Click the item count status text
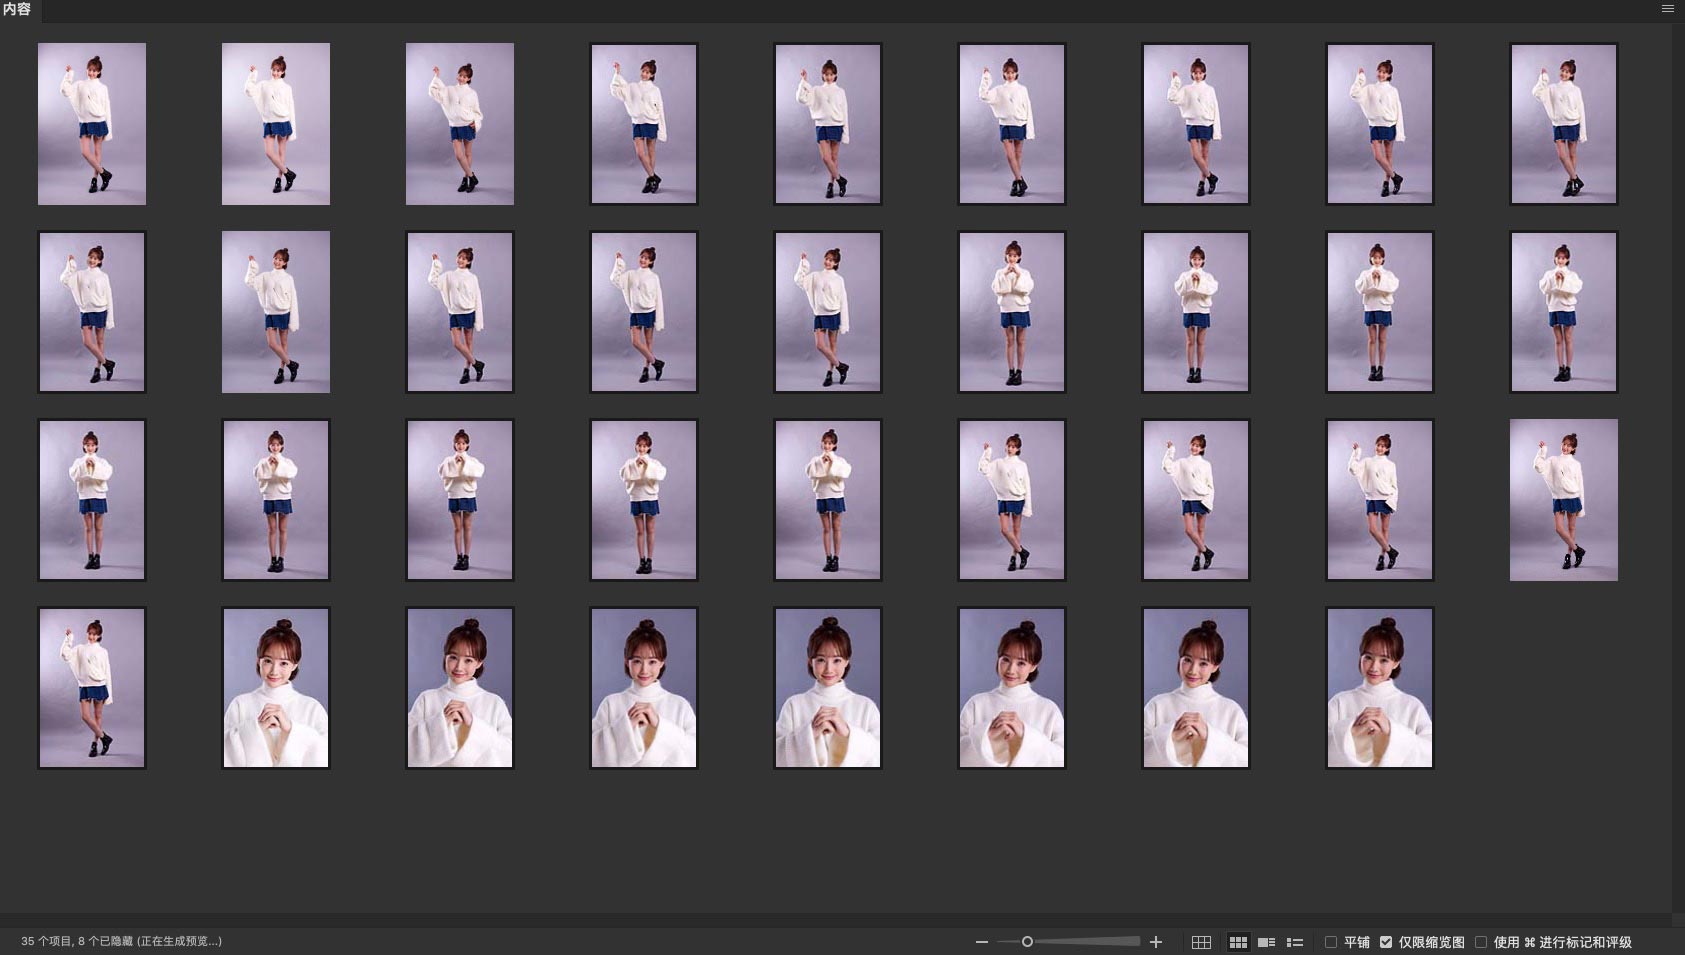The width and height of the screenshot is (1685, 955). (x=121, y=942)
